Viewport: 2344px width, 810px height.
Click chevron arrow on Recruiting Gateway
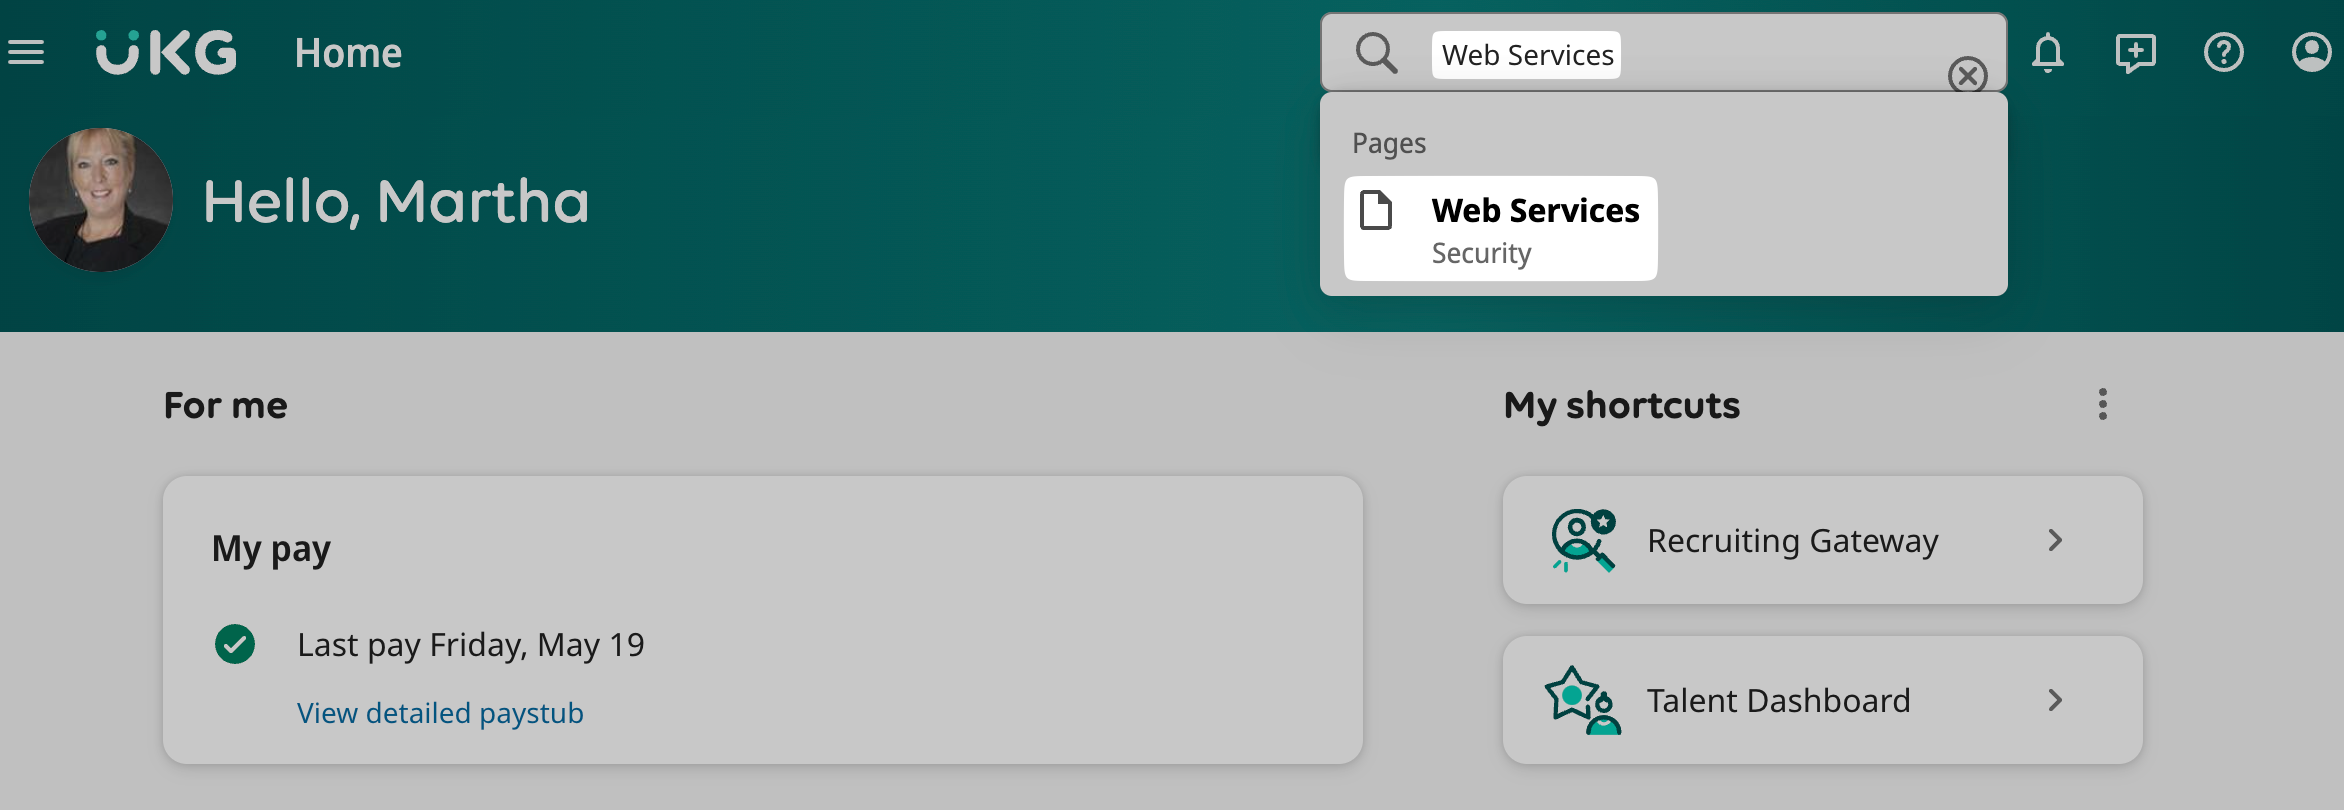(2055, 540)
